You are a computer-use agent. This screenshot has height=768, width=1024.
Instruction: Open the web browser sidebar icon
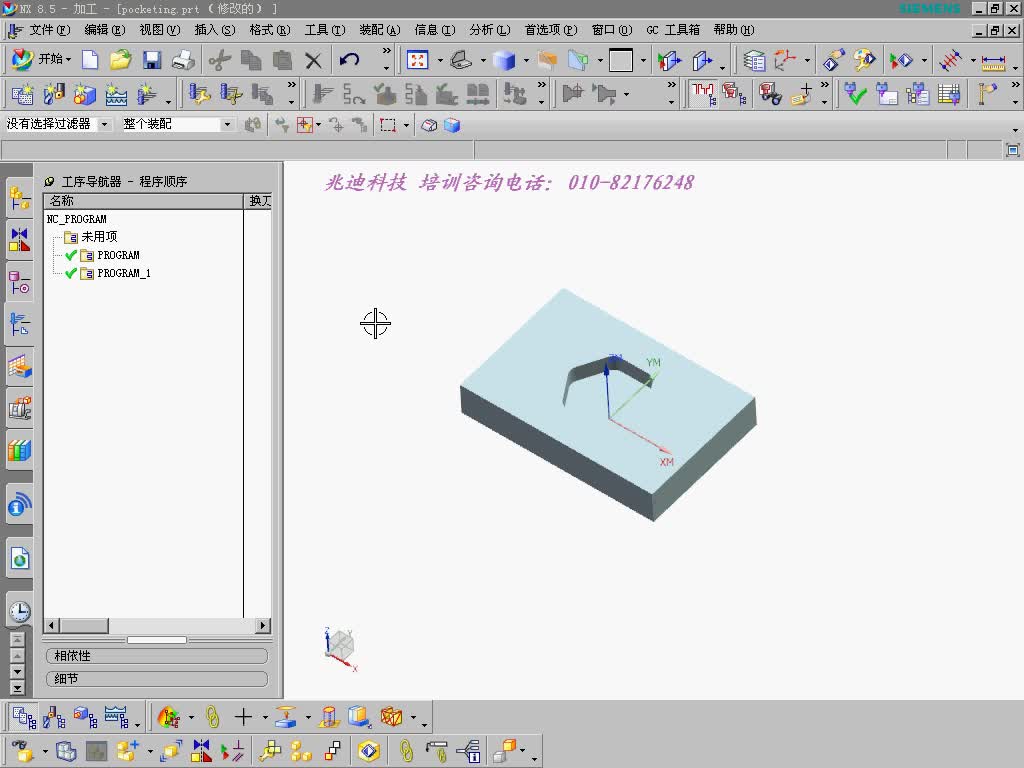coord(20,559)
